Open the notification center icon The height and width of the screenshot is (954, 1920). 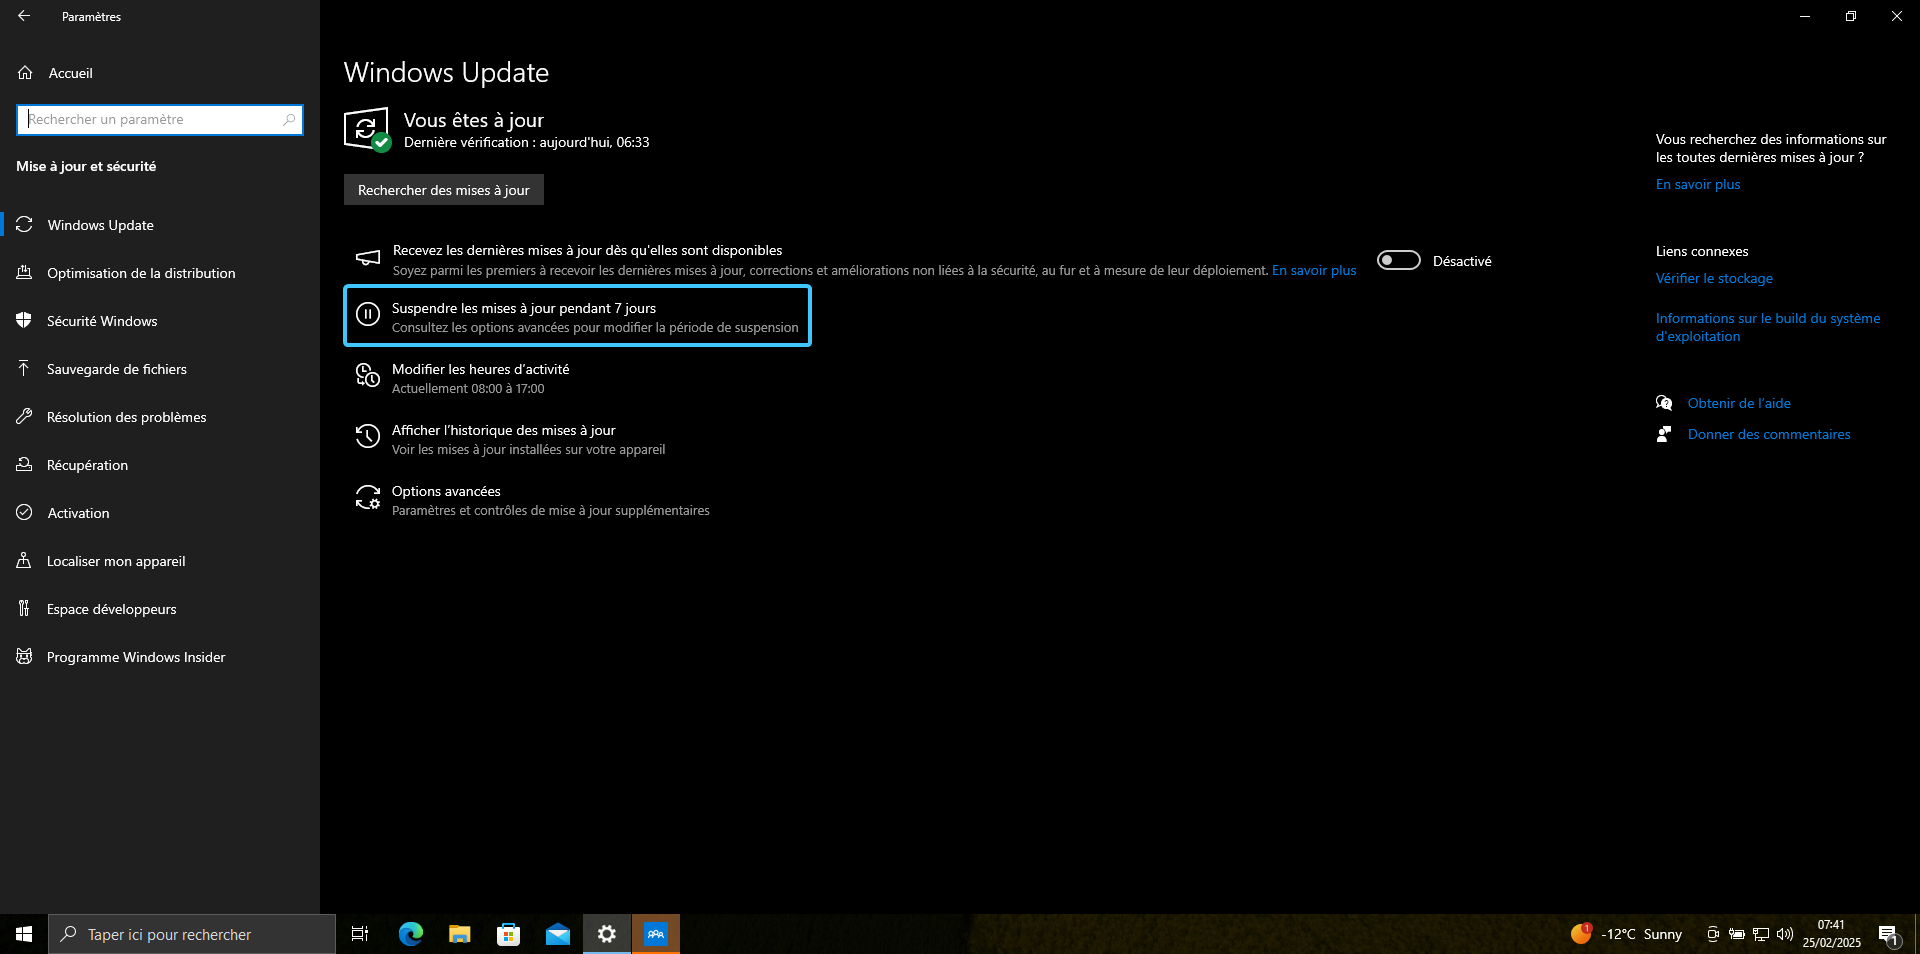(1889, 936)
